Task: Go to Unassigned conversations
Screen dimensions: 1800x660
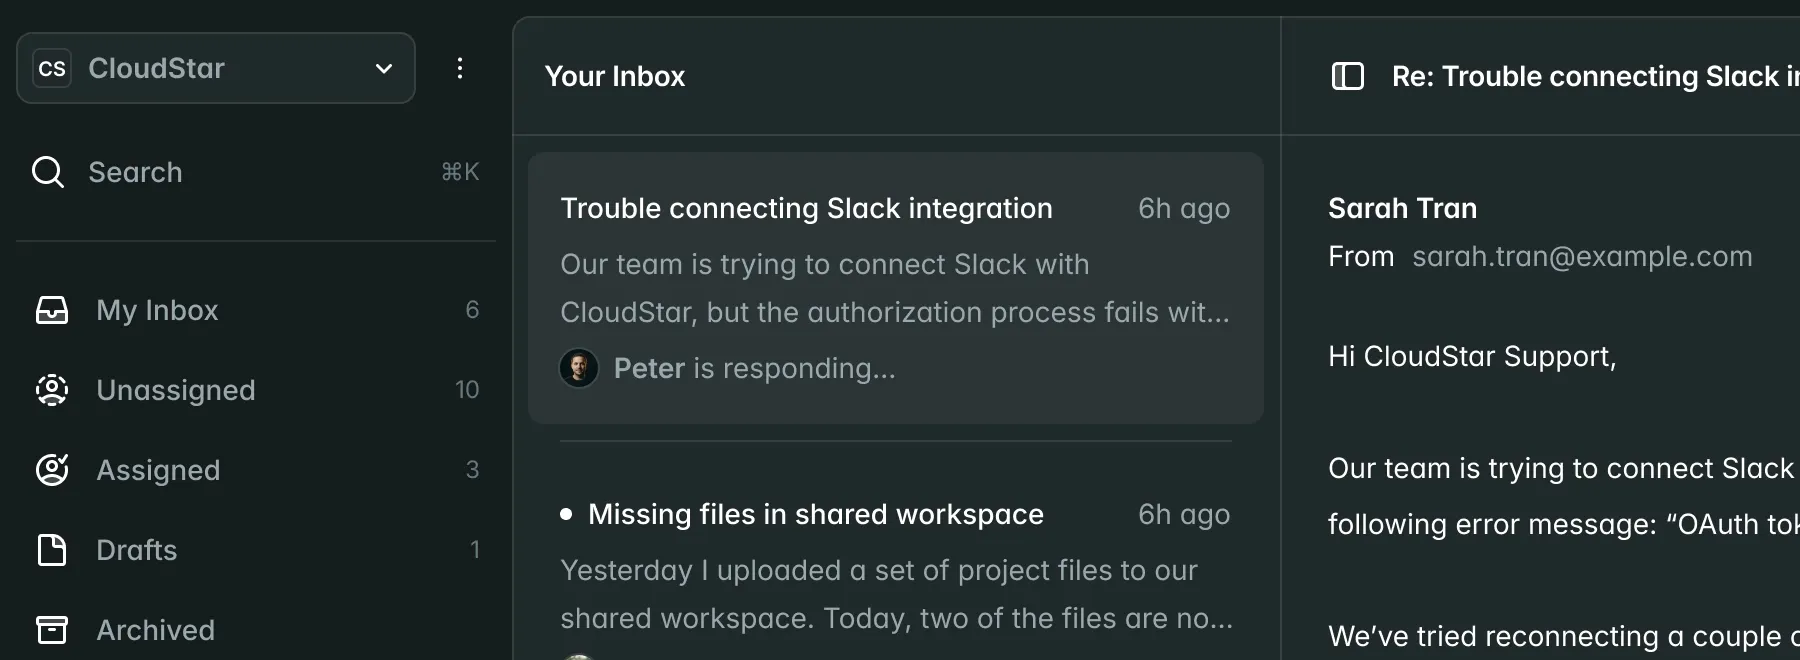Action: (176, 390)
